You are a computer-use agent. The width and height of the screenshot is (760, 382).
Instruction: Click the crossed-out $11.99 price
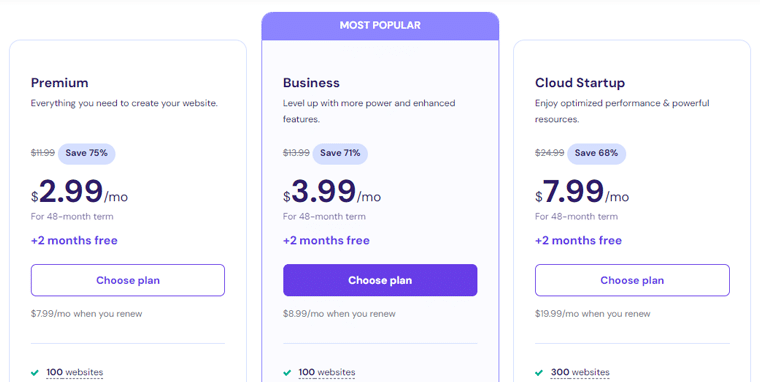tap(43, 153)
